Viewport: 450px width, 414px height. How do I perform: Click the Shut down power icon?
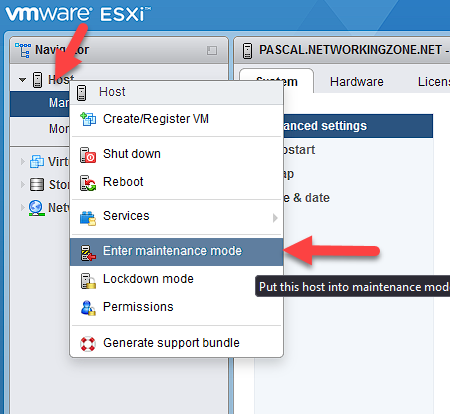tap(88, 155)
